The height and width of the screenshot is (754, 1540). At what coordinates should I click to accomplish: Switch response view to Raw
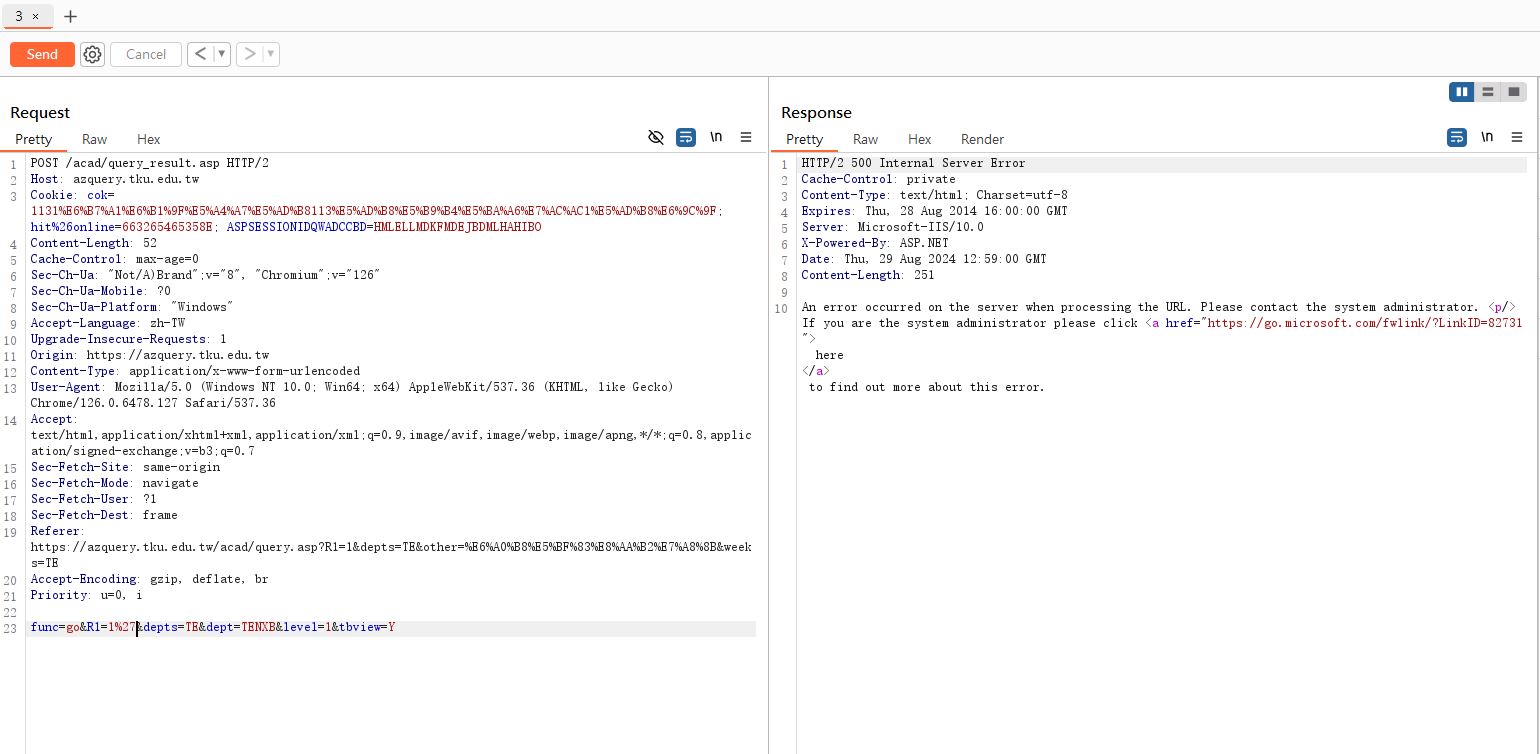pyautogui.click(x=865, y=139)
